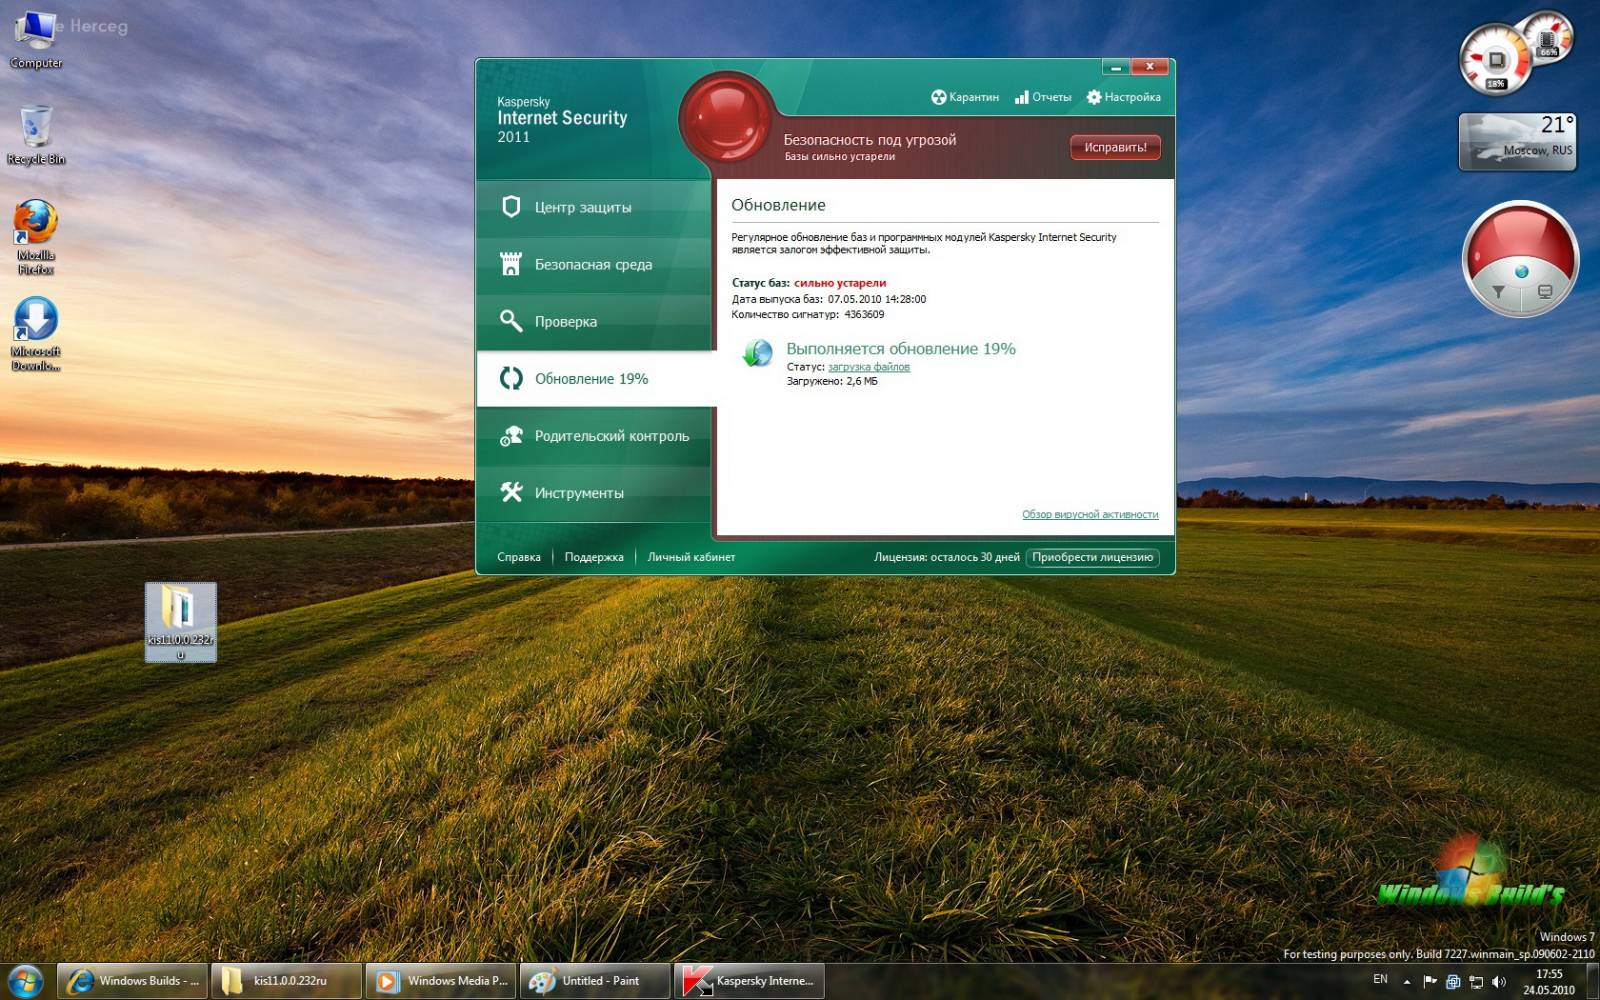The height and width of the screenshot is (1000, 1600).
Task: Click the parental control people icon
Action: [511, 436]
